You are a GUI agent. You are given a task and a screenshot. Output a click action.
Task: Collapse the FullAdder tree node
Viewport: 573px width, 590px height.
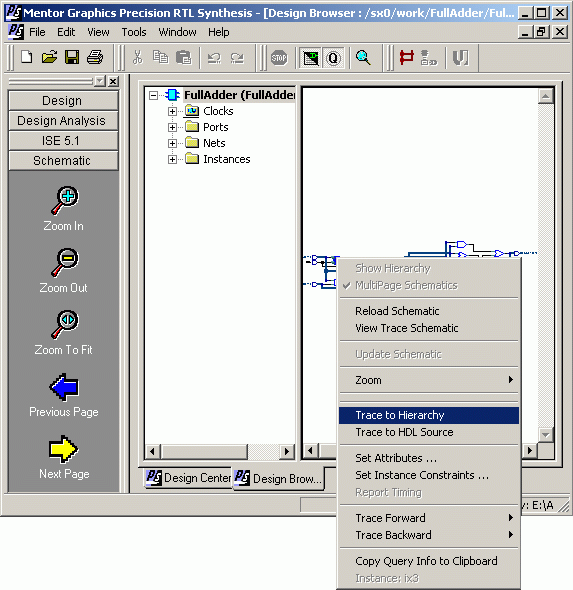[153, 95]
